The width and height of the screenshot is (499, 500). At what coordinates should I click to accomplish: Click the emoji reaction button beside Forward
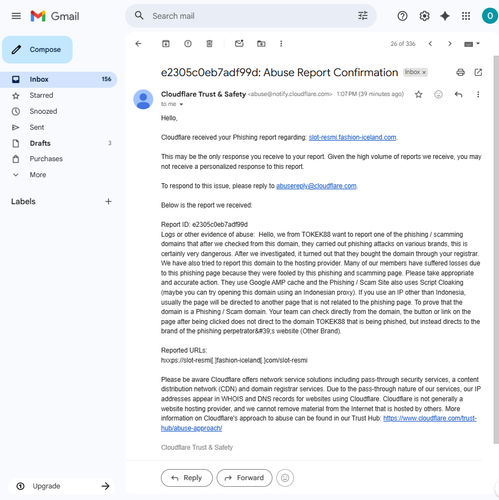click(x=285, y=478)
